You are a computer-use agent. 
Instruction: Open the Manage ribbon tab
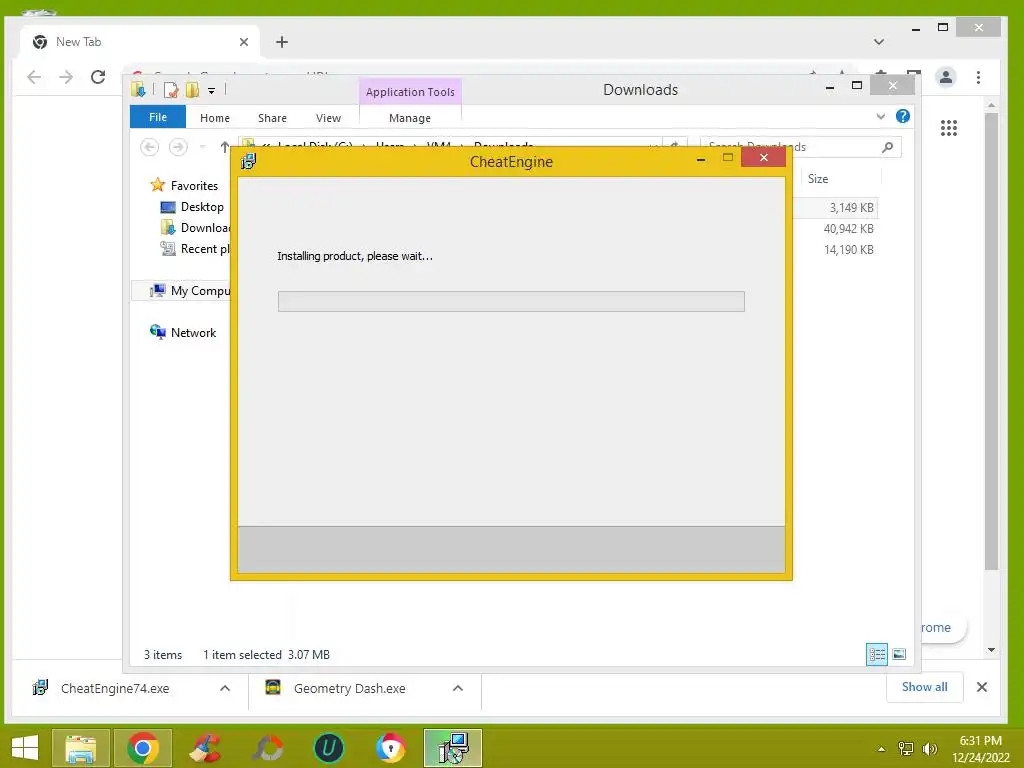(x=410, y=118)
